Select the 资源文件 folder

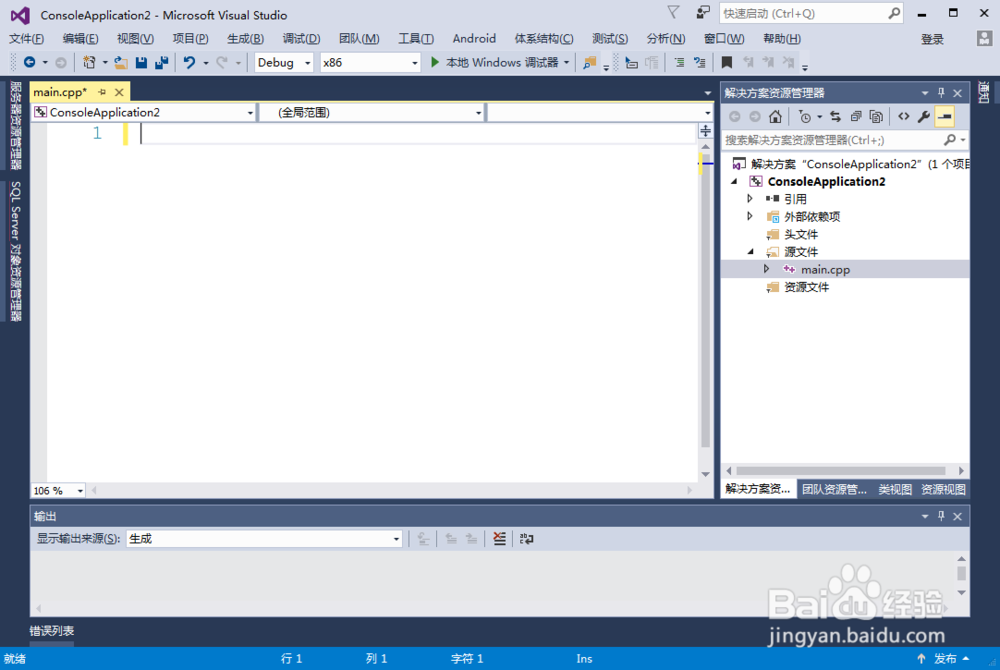tap(806, 287)
